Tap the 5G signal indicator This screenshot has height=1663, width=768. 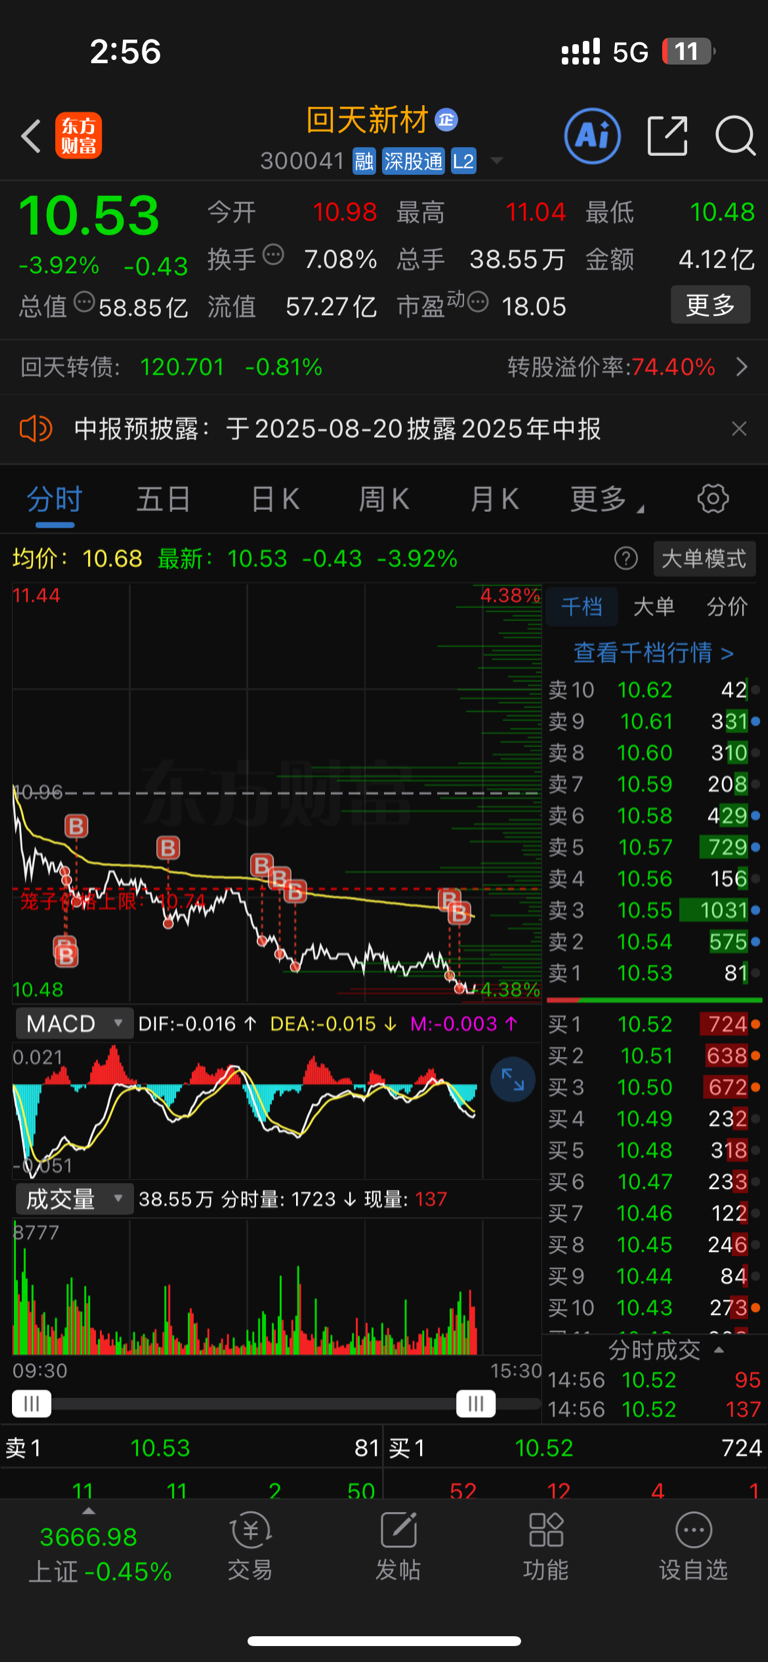point(630,52)
